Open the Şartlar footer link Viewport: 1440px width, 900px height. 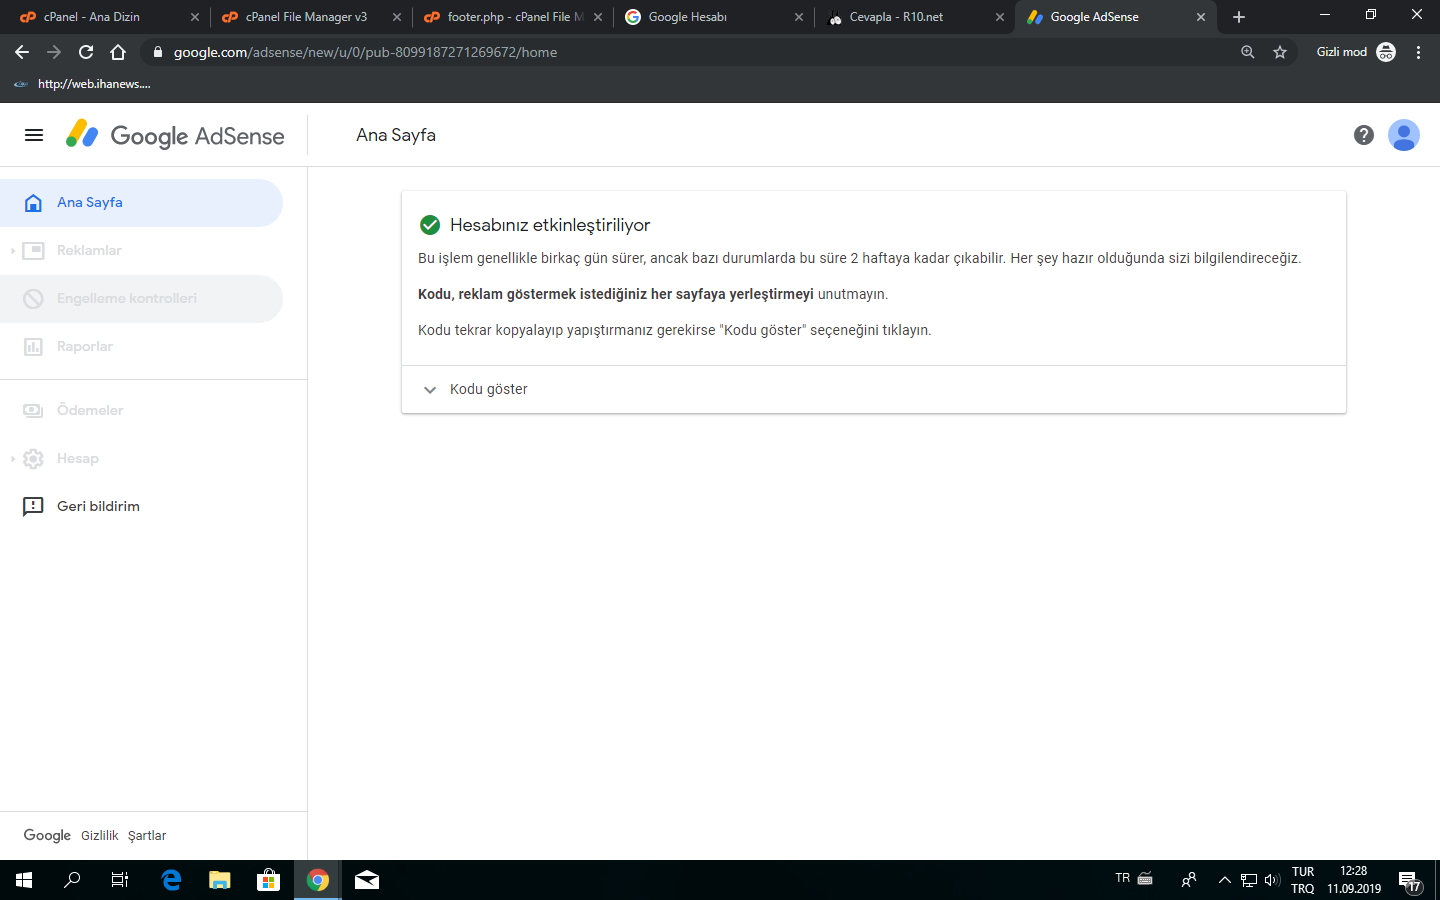point(147,836)
